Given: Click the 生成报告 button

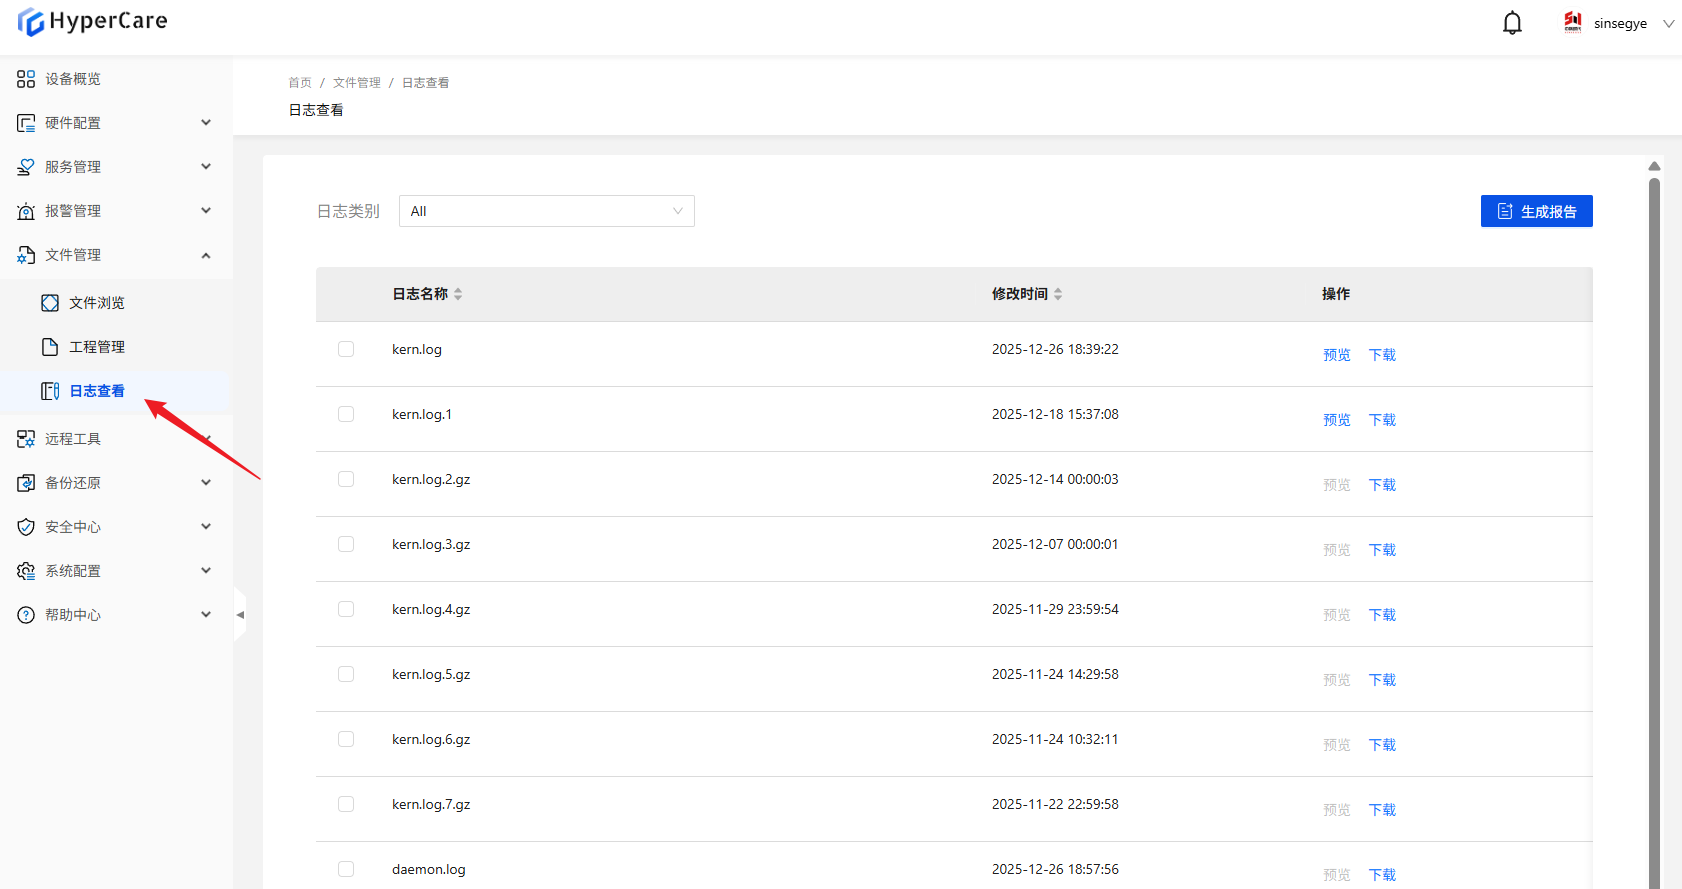Looking at the screenshot, I should 1536,211.
